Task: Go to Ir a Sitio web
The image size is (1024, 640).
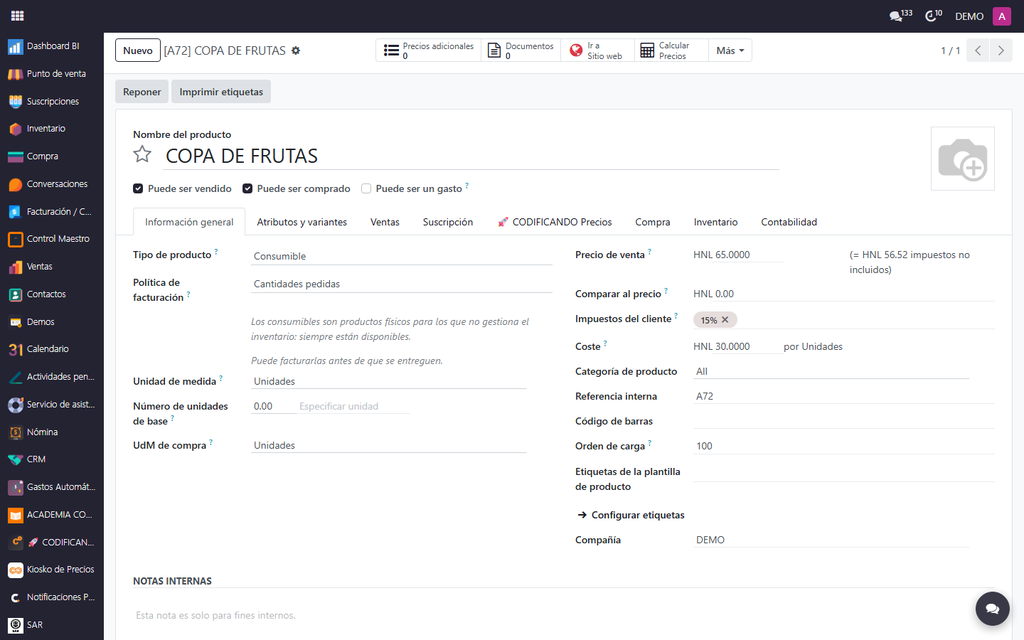Action: click(x=597, y=50)
